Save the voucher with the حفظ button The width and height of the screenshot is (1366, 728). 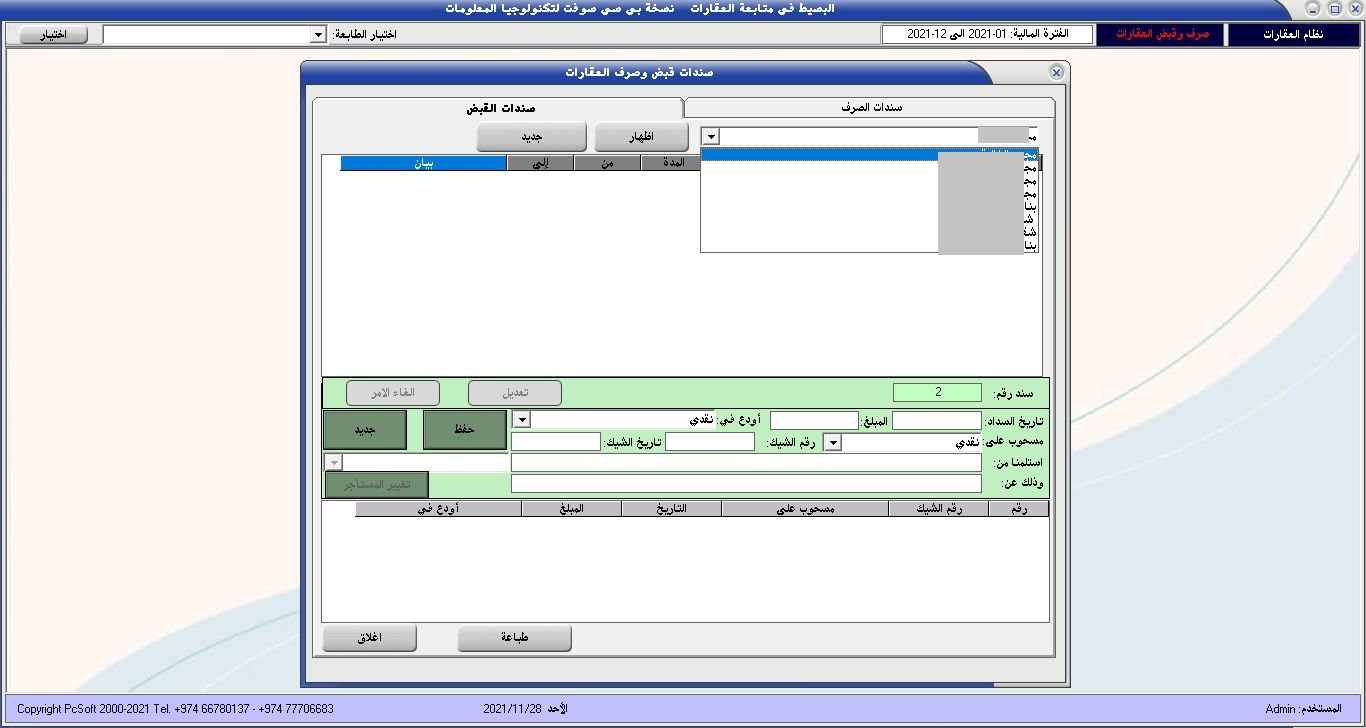(464, 429)
